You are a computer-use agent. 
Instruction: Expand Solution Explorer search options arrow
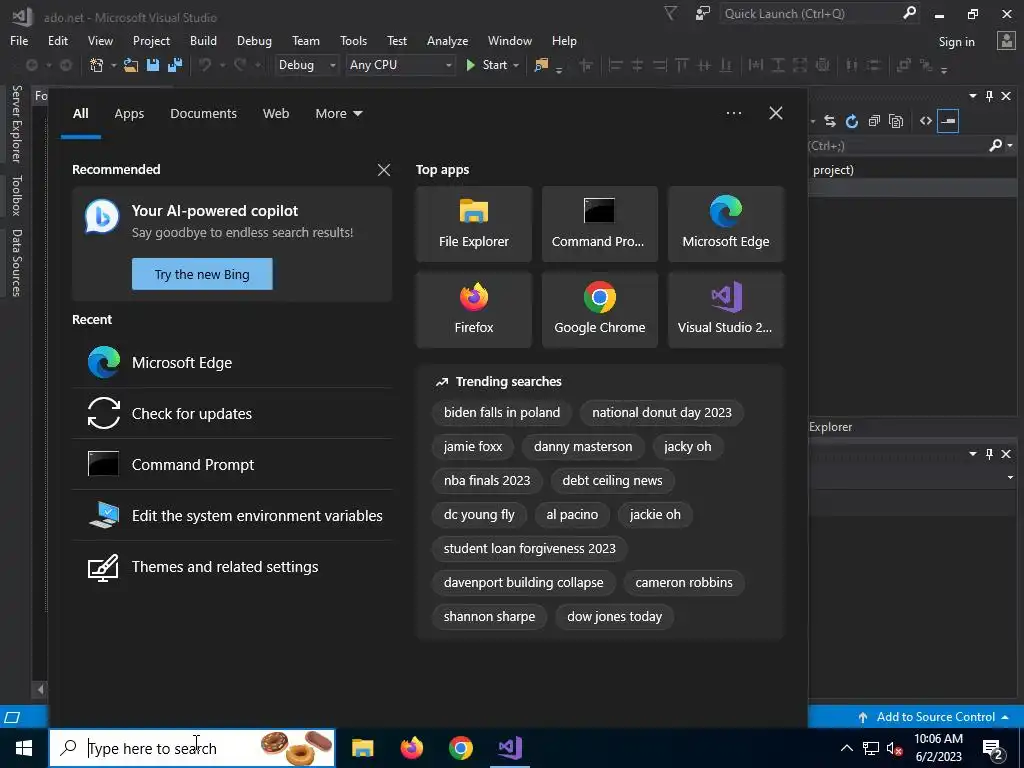tap(1010, 146)
